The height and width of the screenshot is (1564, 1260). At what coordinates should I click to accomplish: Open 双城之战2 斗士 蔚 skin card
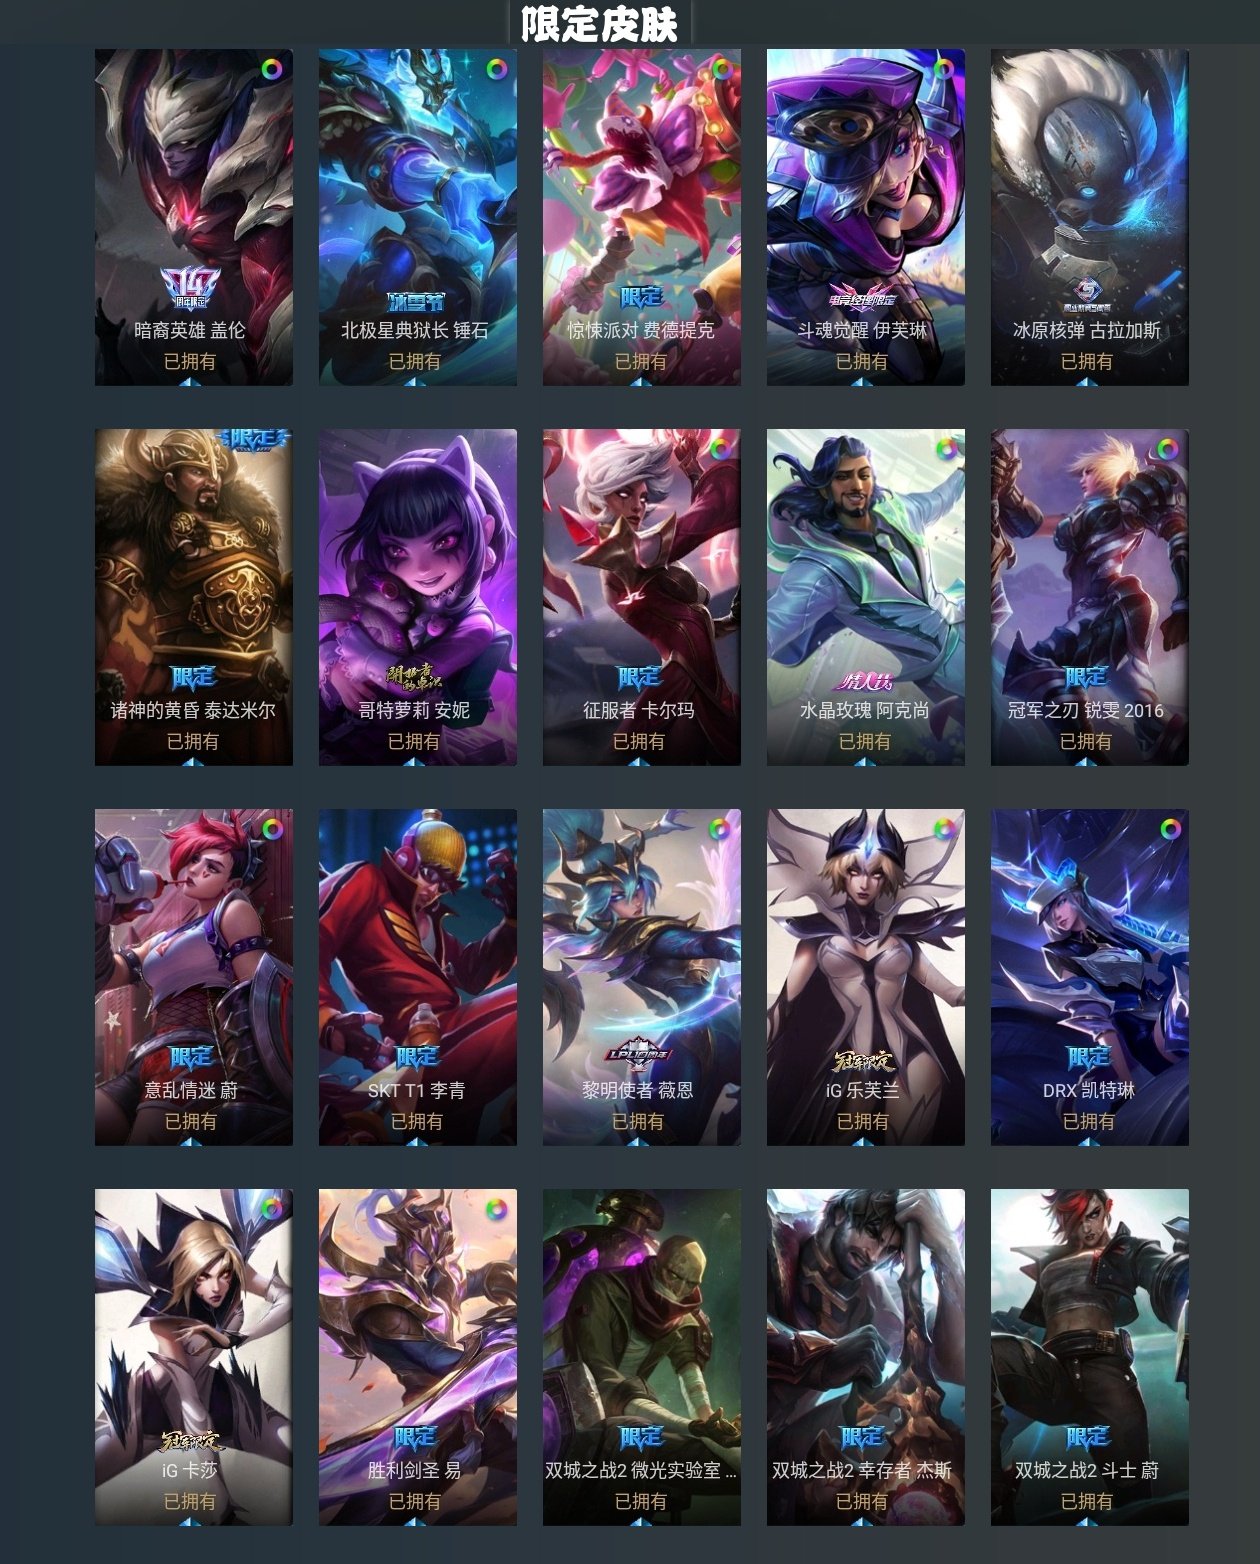pyautogui.click(x=1090, y=1357)
